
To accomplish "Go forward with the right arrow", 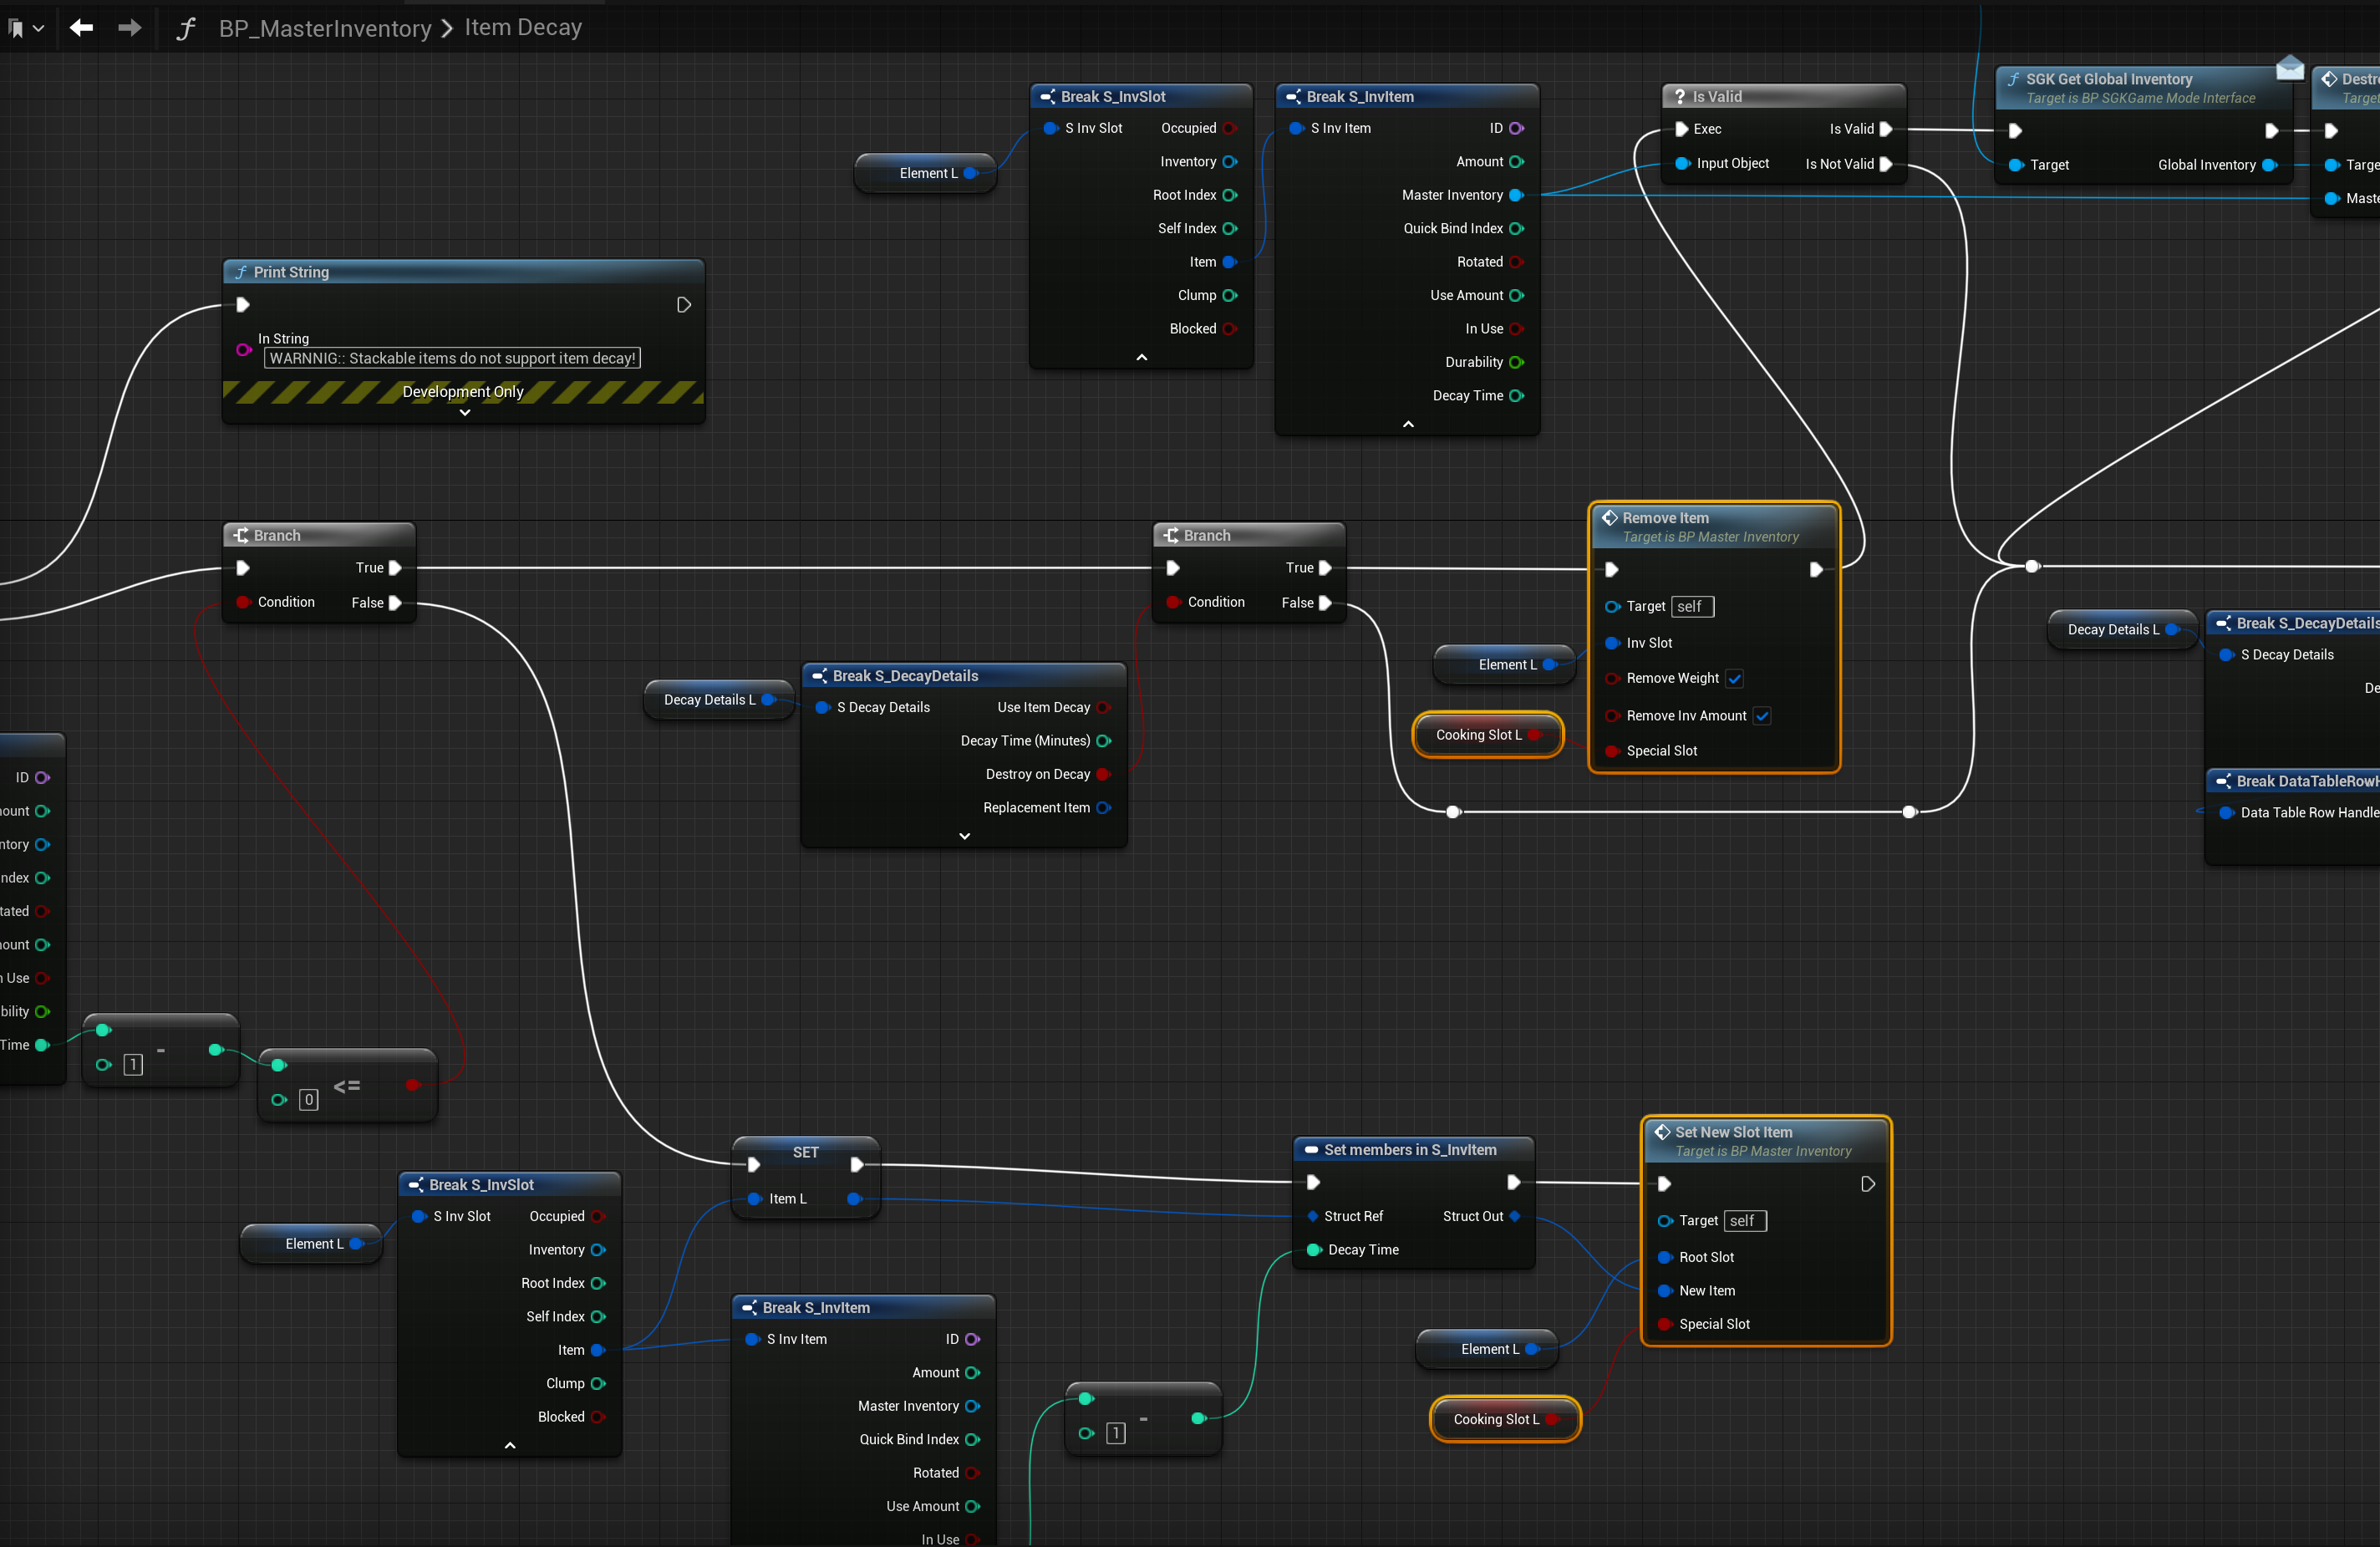I will click(x=130, y=28).
